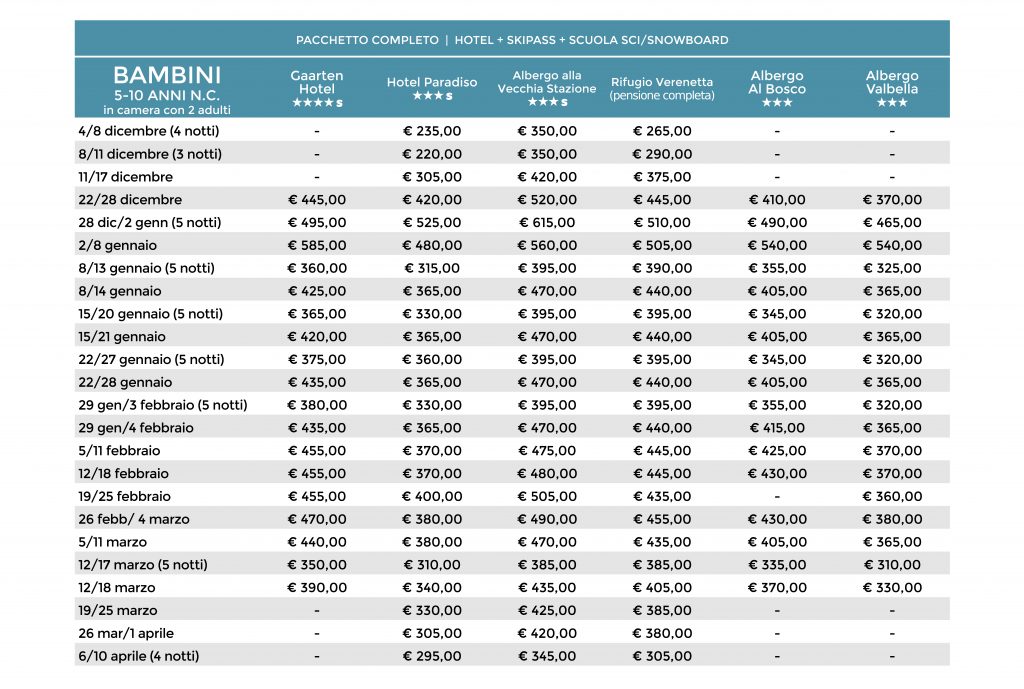Click the '26 febb/ 4 marzo' row label
The width and height of the screenshot is (1024, 689).
coord(134,519)
